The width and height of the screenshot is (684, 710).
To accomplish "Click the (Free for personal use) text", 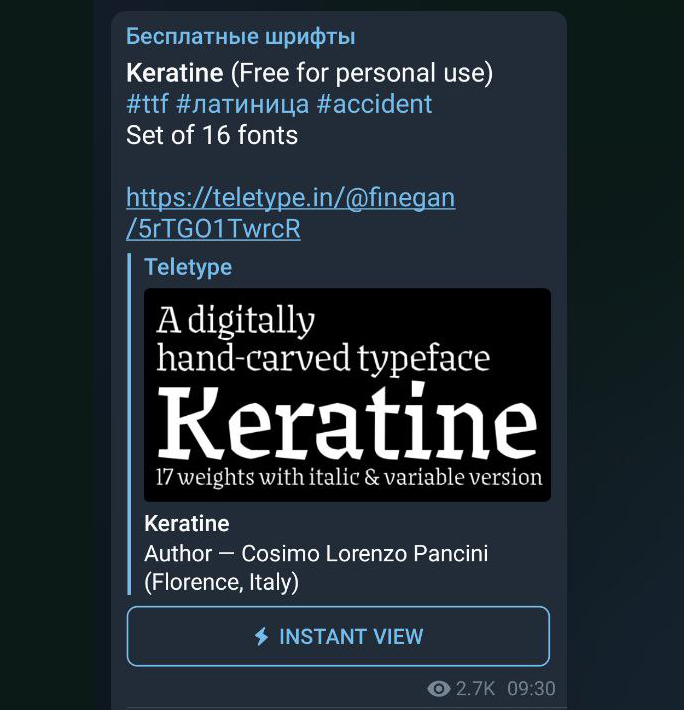I will (362, 73).
